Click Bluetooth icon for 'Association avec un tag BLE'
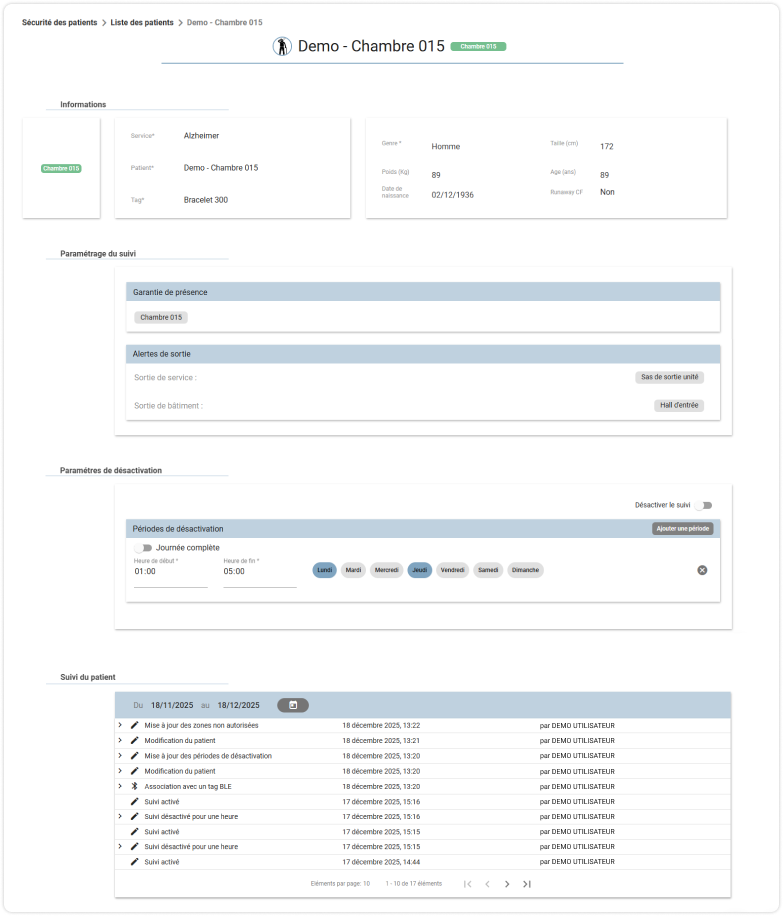 [x=134, y=786]
